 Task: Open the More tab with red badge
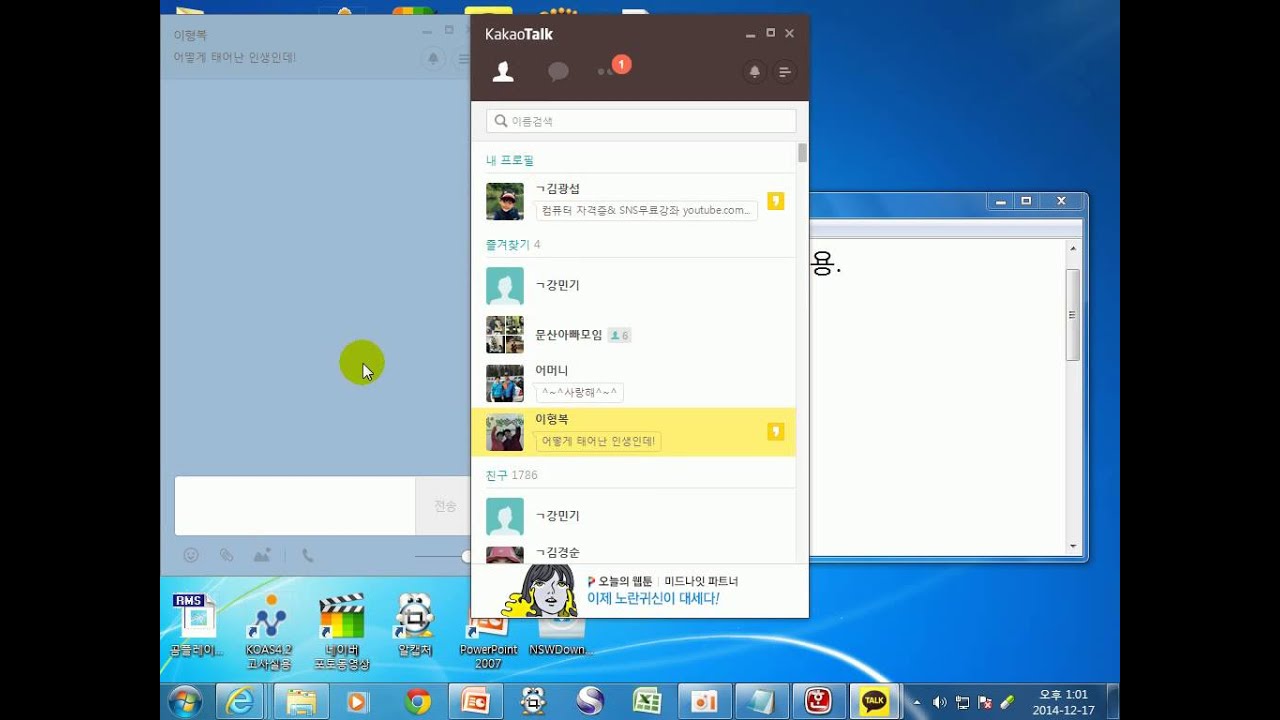click(x=613, y=68)
